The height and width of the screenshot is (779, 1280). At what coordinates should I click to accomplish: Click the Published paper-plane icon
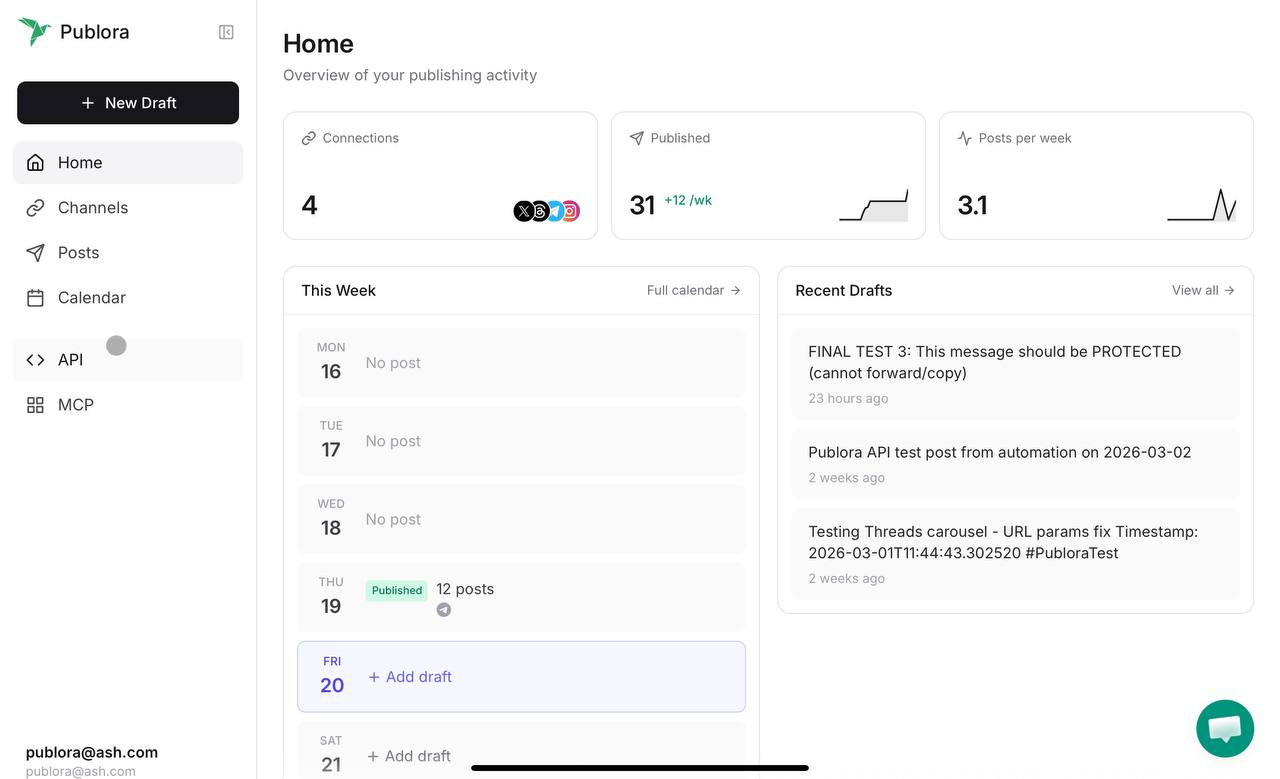(x=637, y=138)
